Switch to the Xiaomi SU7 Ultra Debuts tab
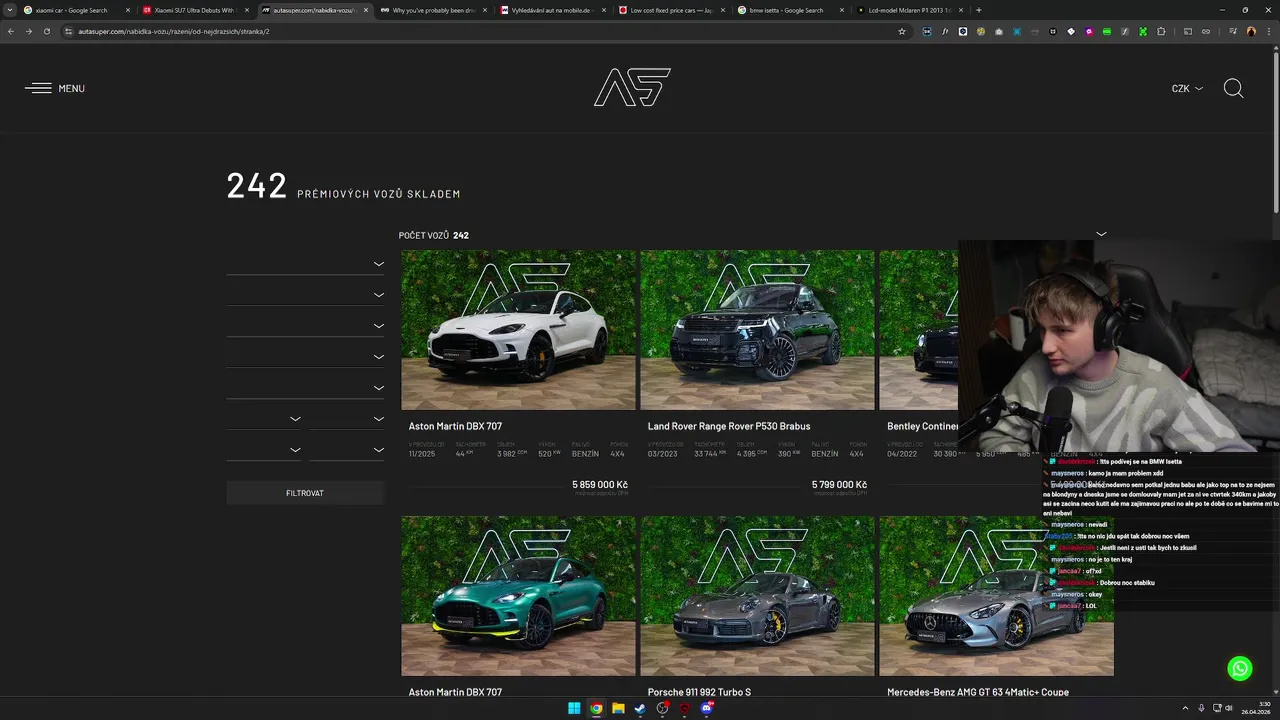Screen dimensions: 1280x720 (x=194, y=10)
